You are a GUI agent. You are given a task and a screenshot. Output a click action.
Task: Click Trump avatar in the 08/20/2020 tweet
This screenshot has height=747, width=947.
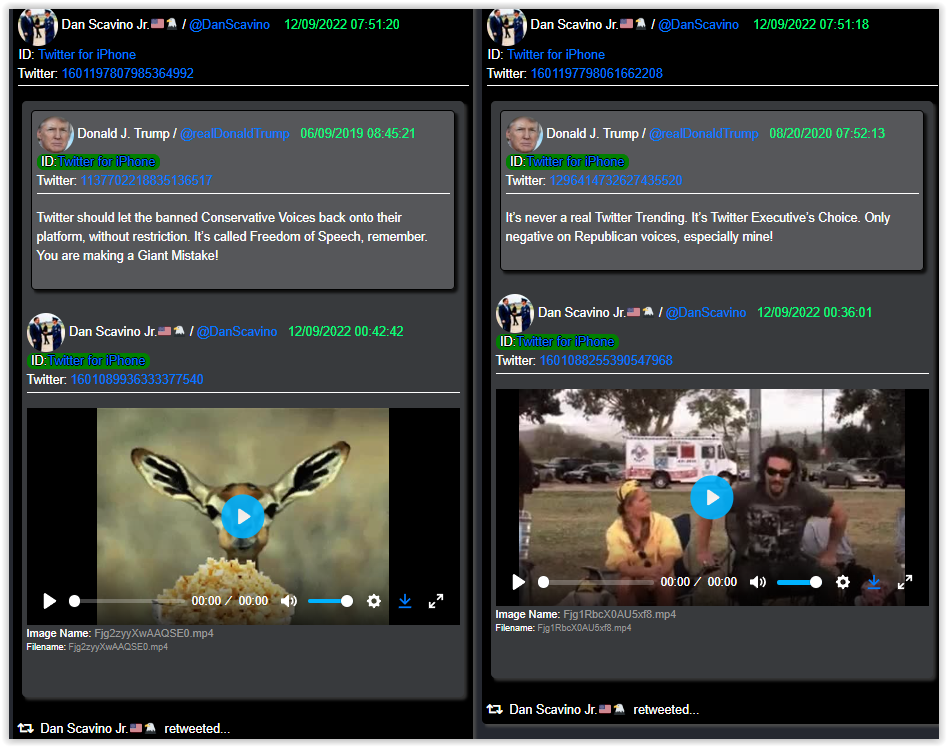524,134
